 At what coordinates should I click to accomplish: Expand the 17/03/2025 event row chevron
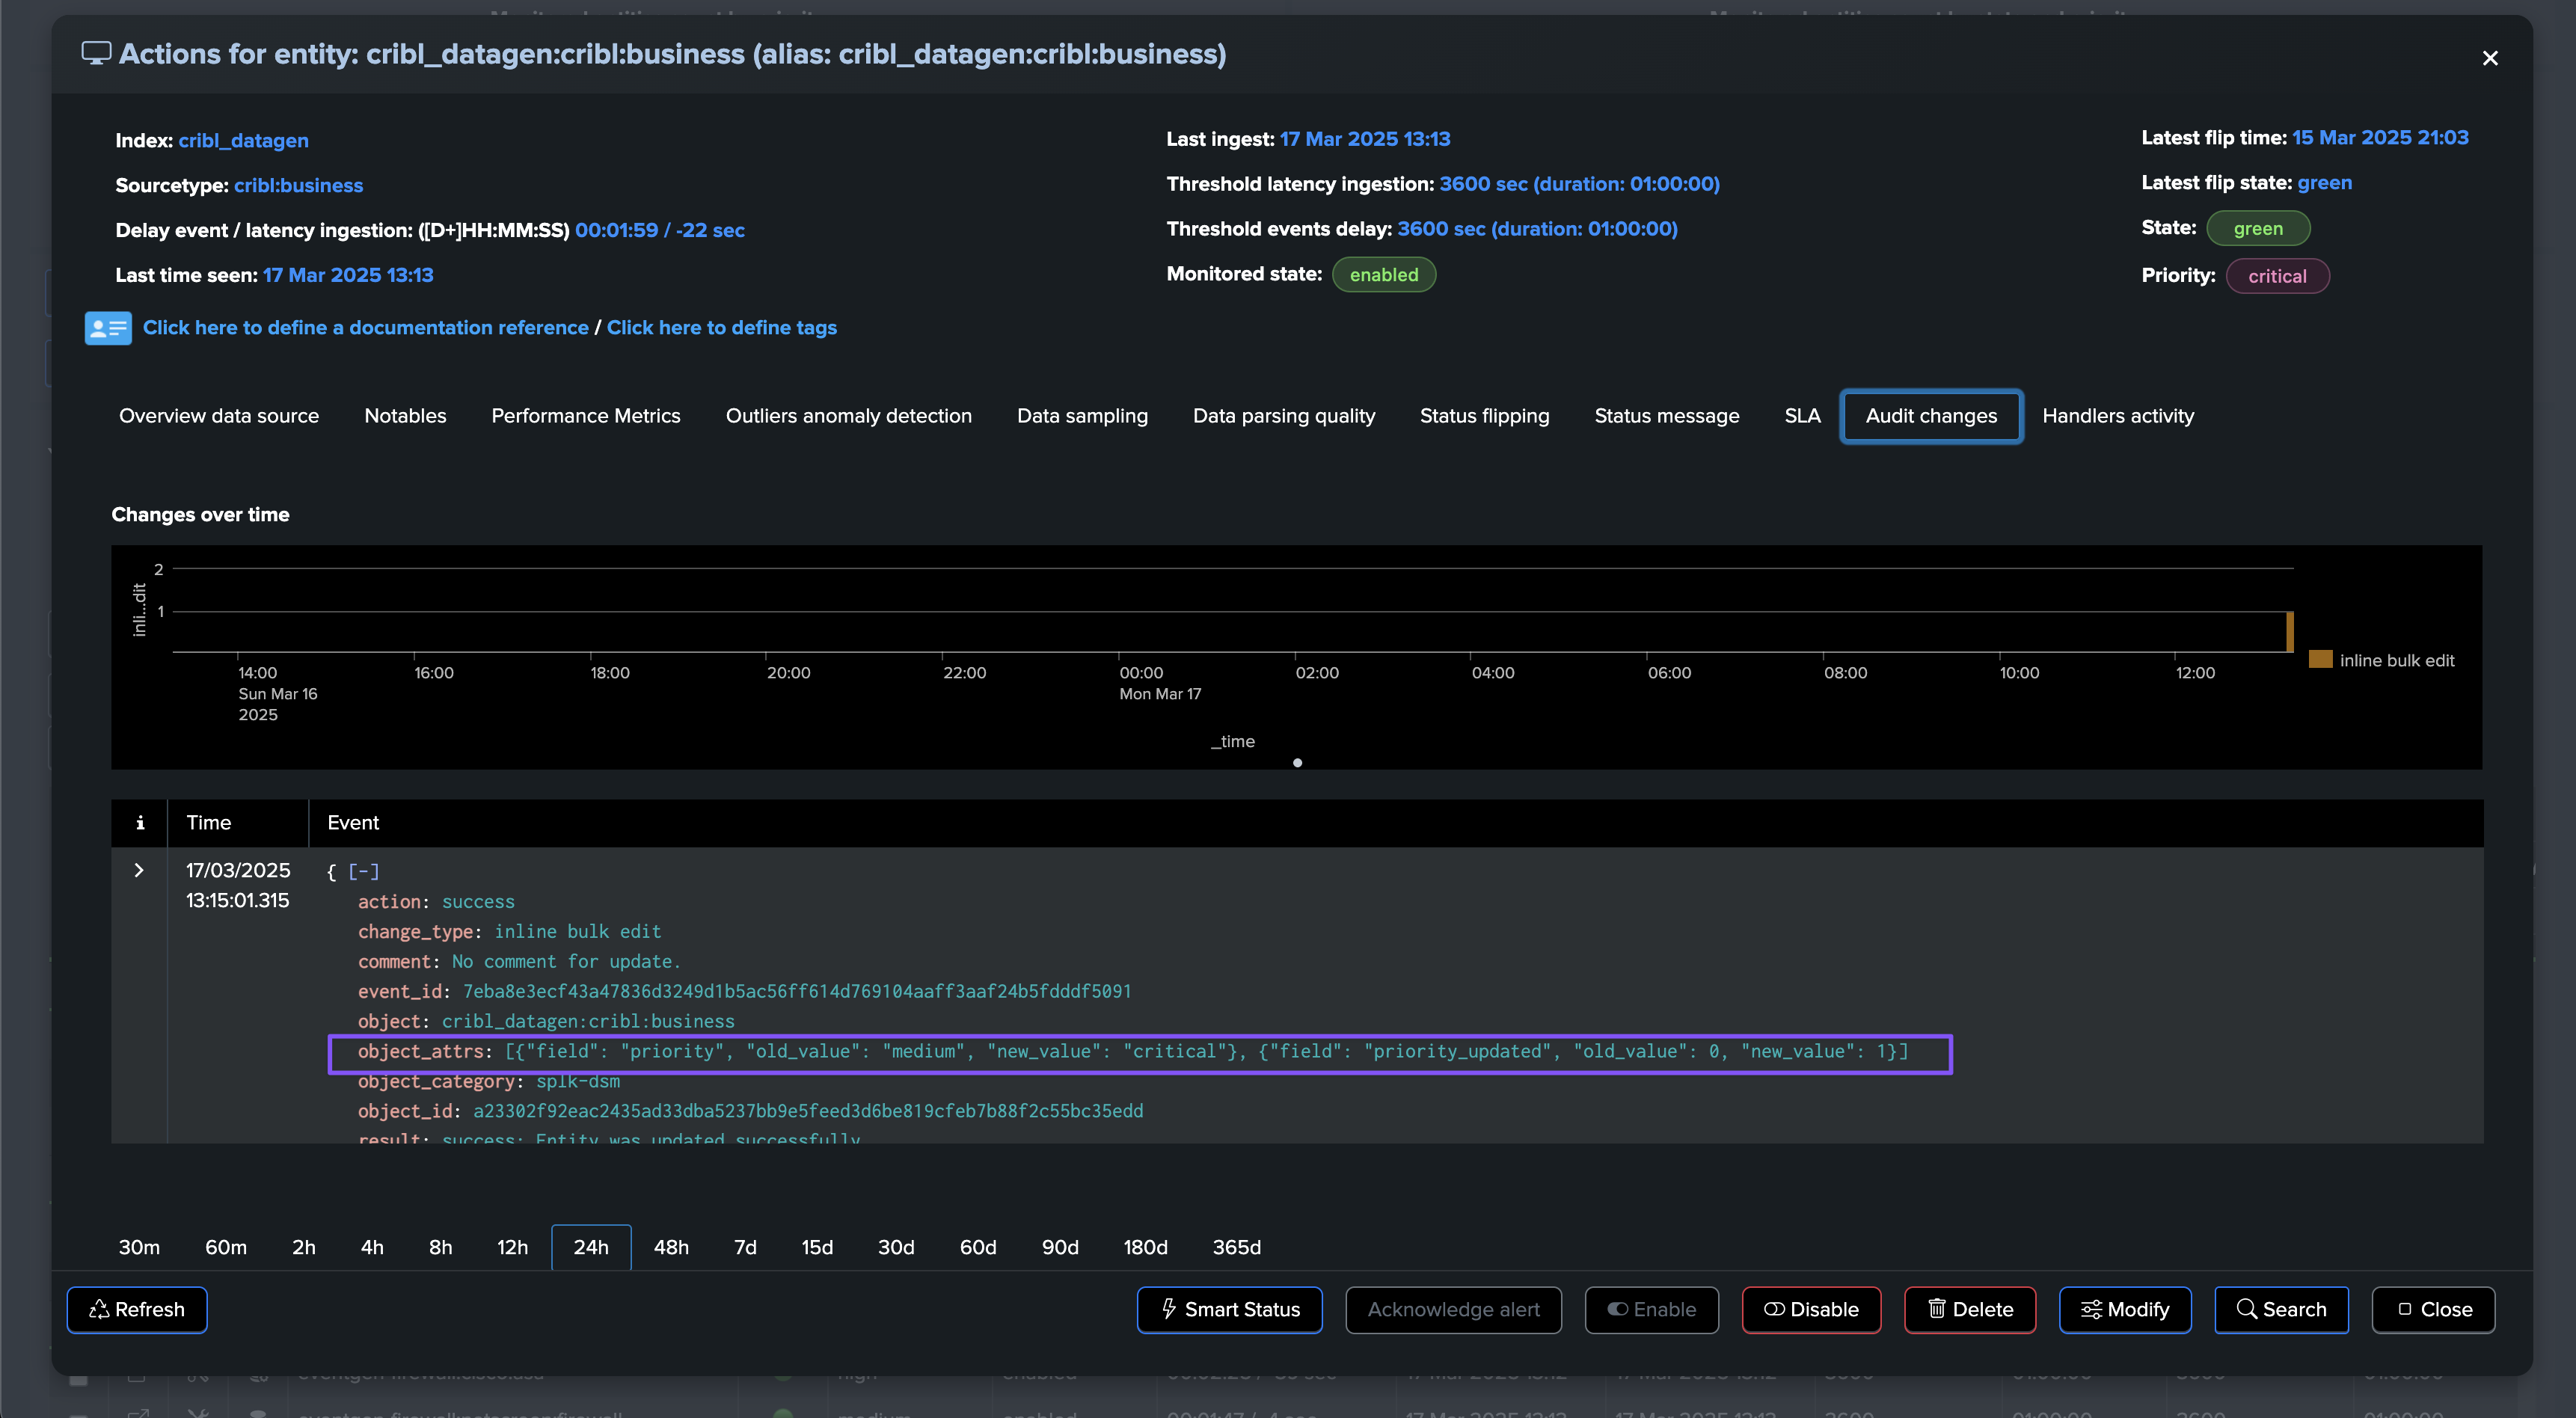(x=139, y=870)
